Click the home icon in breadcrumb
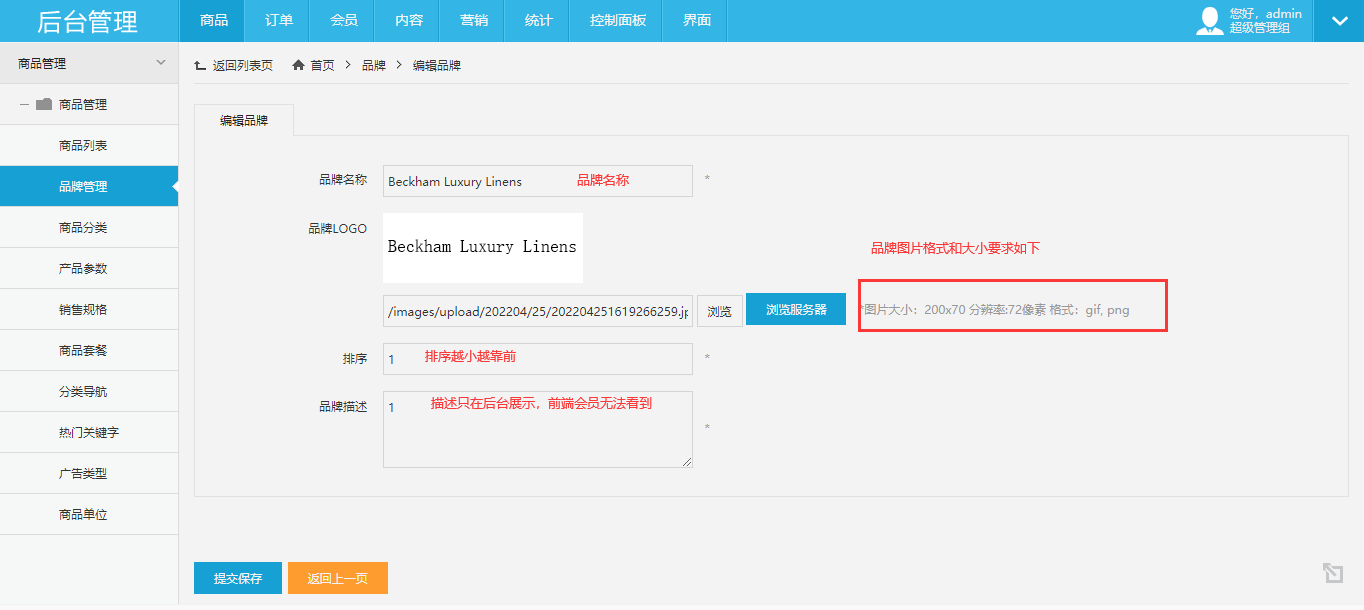The width and height of the screenshot is (1364, 610). click(x=298, y=65)
